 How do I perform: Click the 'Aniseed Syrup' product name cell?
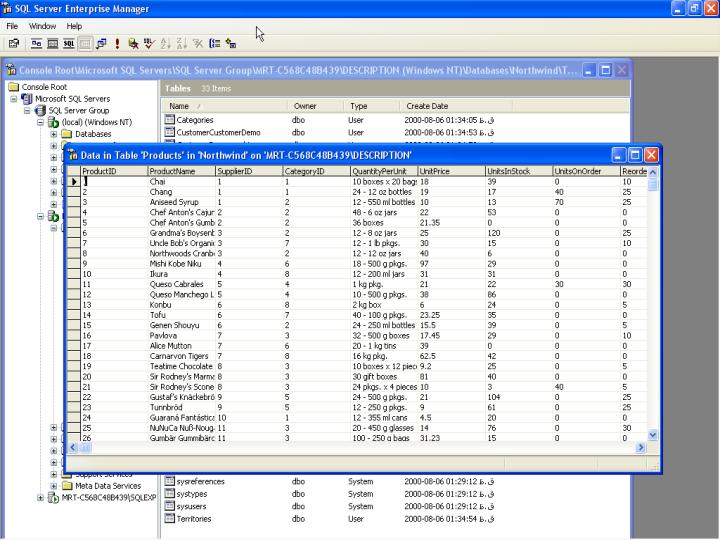tap(181, 202)
